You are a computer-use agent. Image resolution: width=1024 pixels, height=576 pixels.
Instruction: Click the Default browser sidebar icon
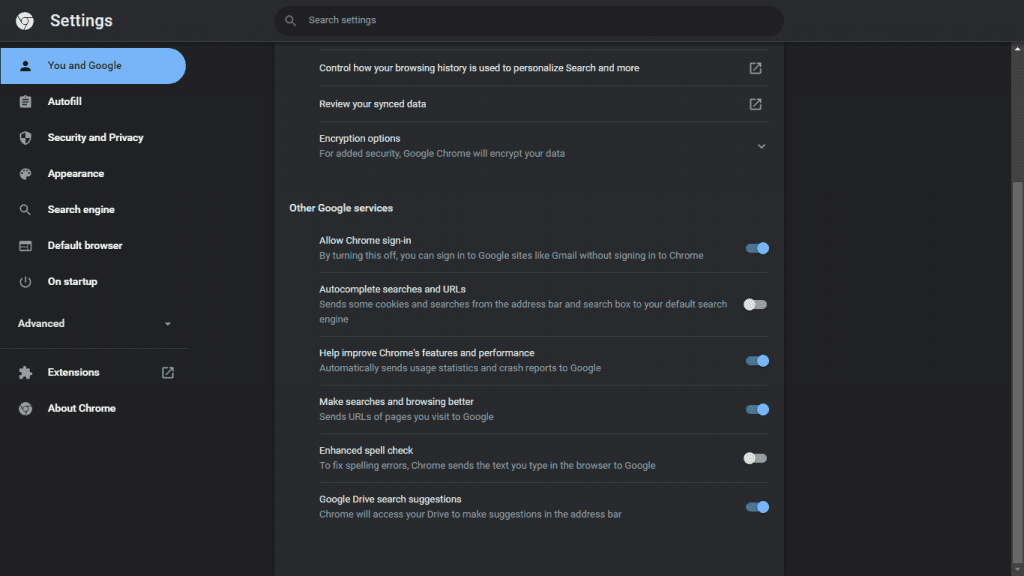click(25, 245)
